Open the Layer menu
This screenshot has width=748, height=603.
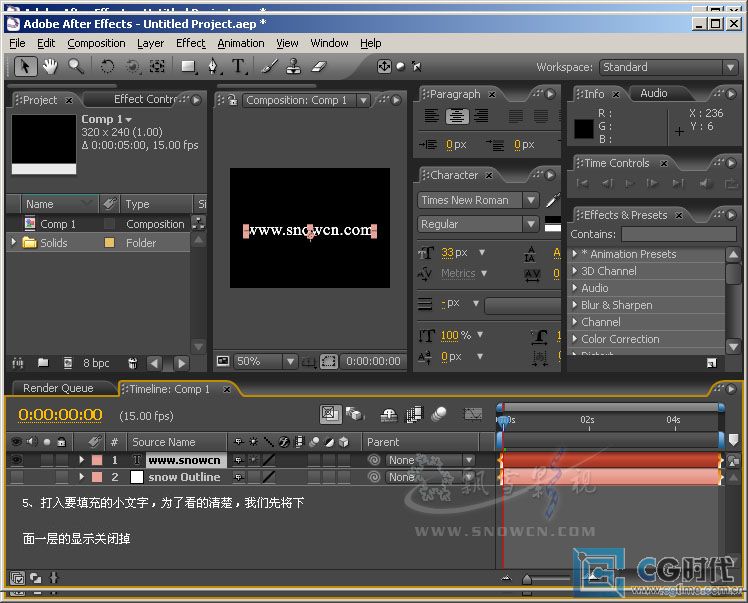click(150, 43)
